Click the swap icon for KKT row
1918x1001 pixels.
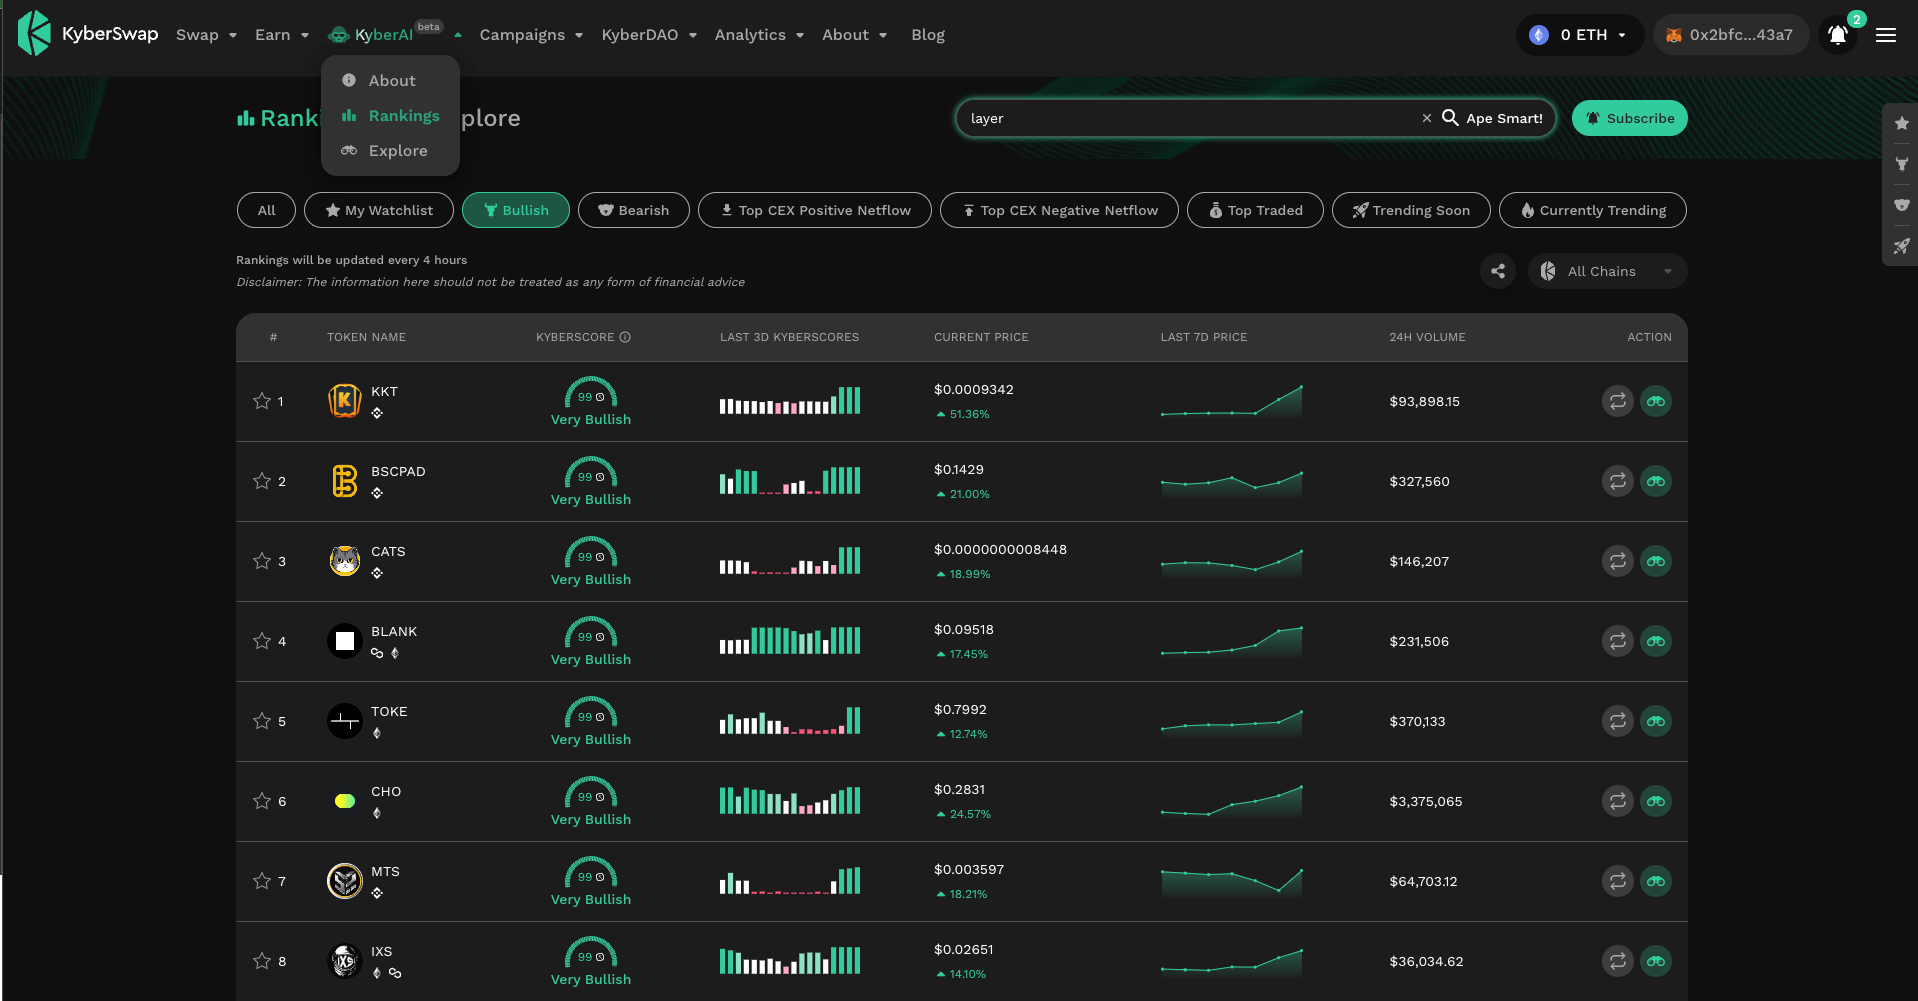pyautogui.click(x=1617, y=401)
